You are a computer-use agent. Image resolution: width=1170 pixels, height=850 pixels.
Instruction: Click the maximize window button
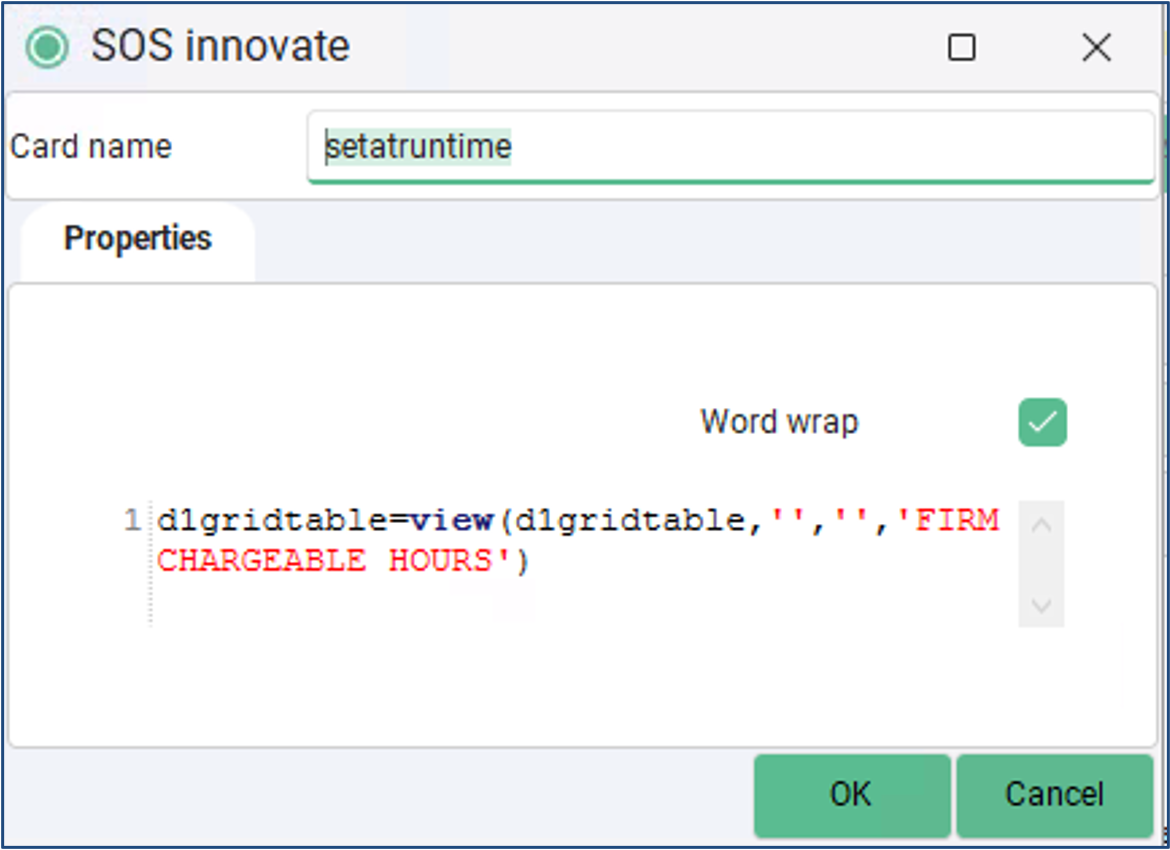point(963,47)
